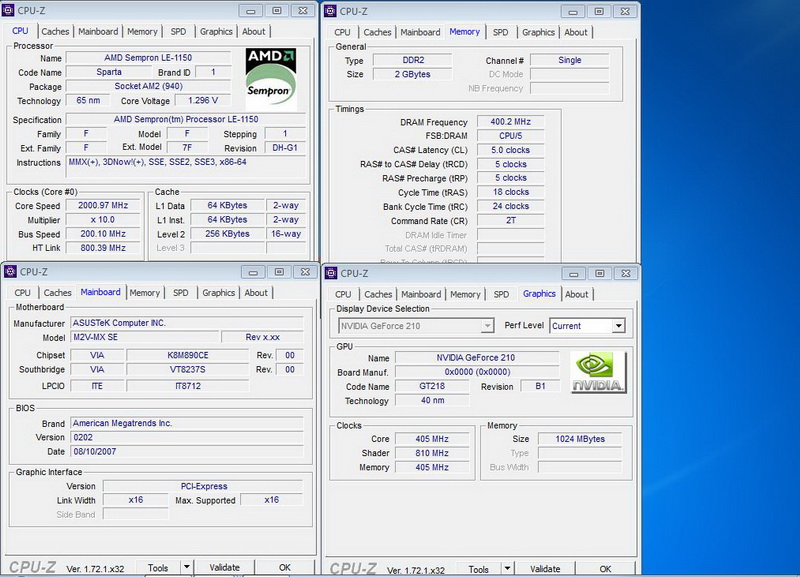Close the Graphics CPU-Z window
The height and width of the screenshot is (577, 800).
[626, 273]
